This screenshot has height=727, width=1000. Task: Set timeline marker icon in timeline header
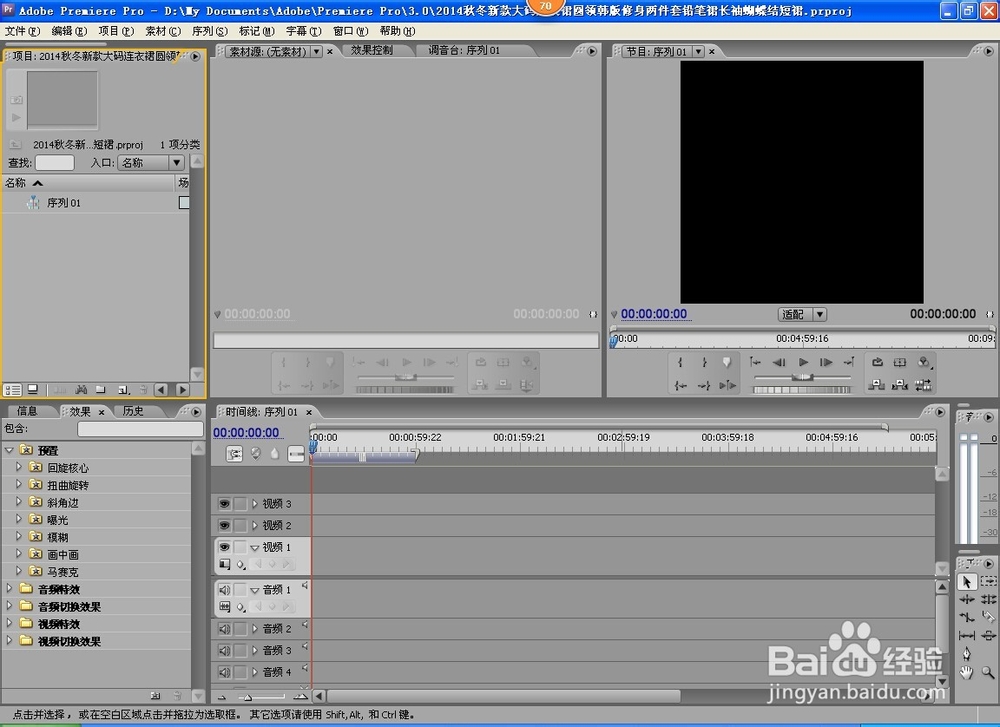pyautogui.click(x=274, y=453)
